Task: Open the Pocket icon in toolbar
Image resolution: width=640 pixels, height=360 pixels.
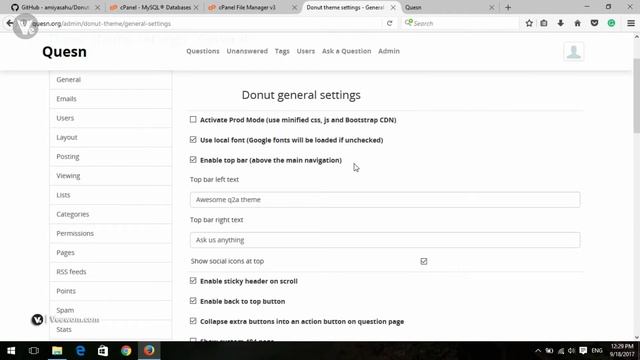Action: click(x=594, y=23)
